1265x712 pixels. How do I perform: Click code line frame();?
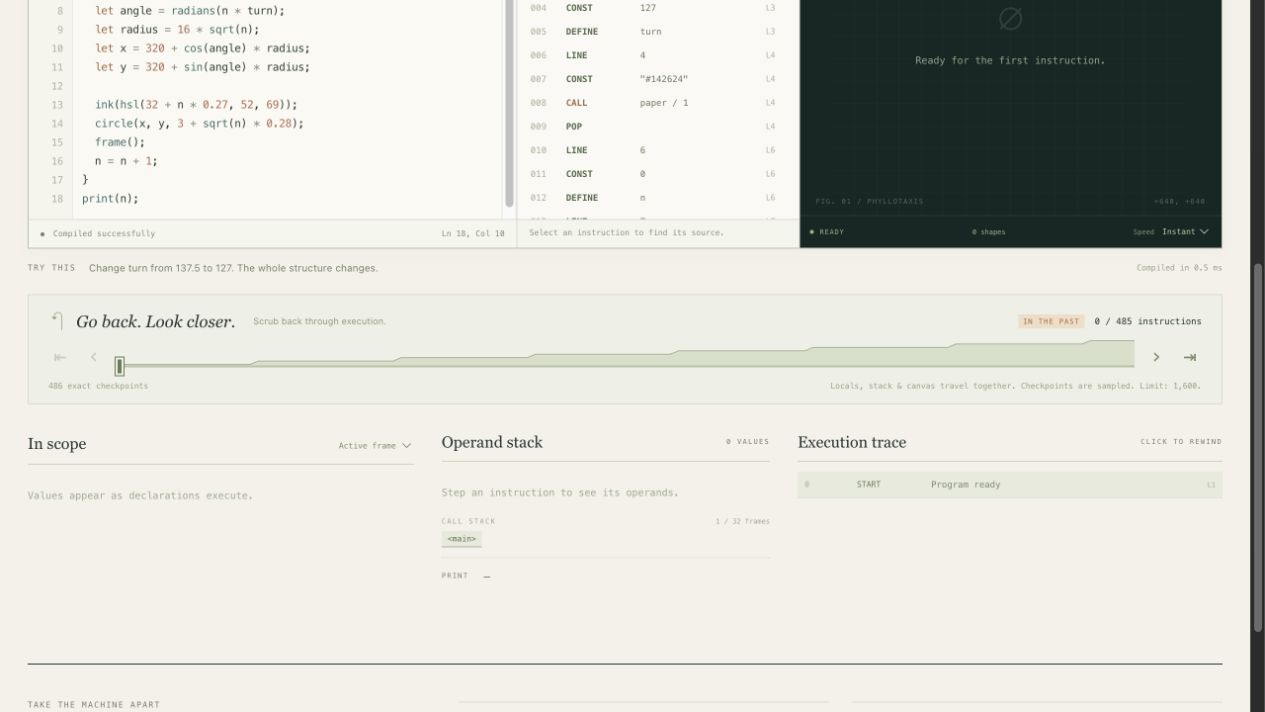[120, 142]
